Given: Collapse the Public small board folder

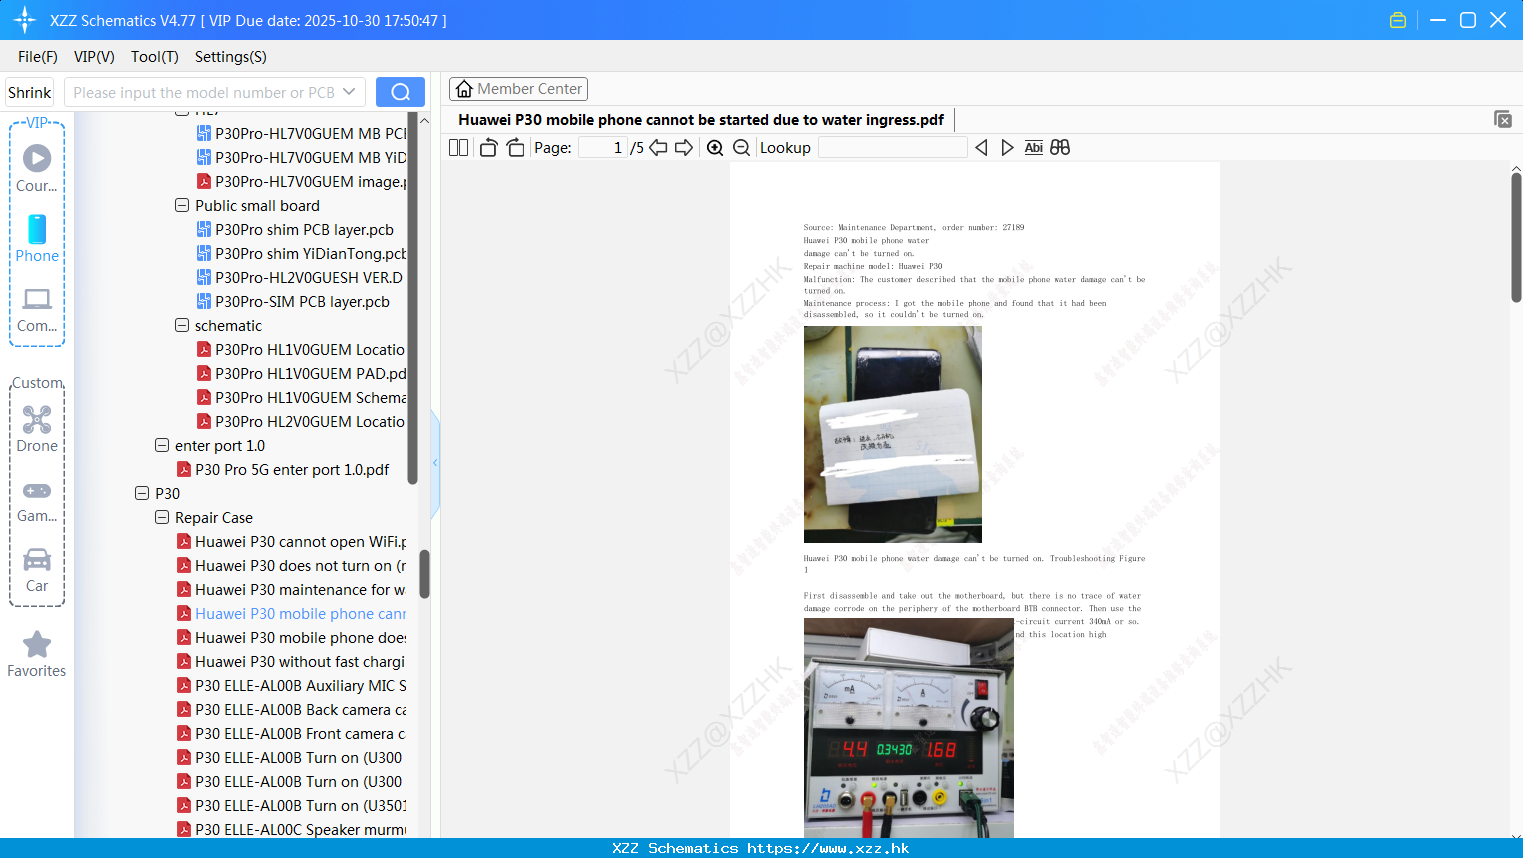Looking at the screenshot, I should [182, 205].
